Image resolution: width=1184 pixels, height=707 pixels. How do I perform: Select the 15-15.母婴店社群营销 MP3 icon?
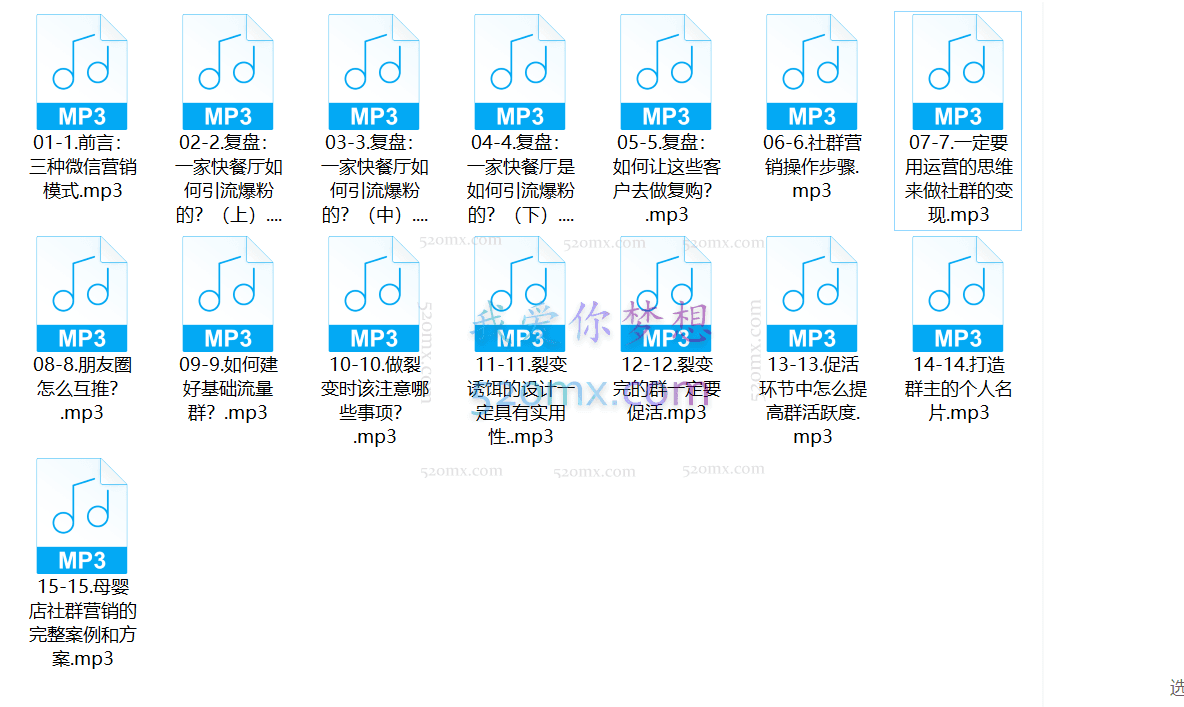[x=82, y=516]
